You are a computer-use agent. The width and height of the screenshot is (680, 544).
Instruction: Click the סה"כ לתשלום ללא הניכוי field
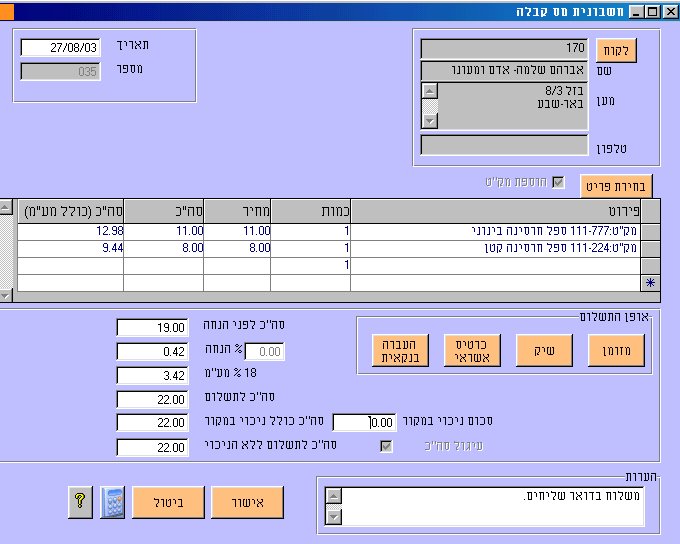point(153,447)
